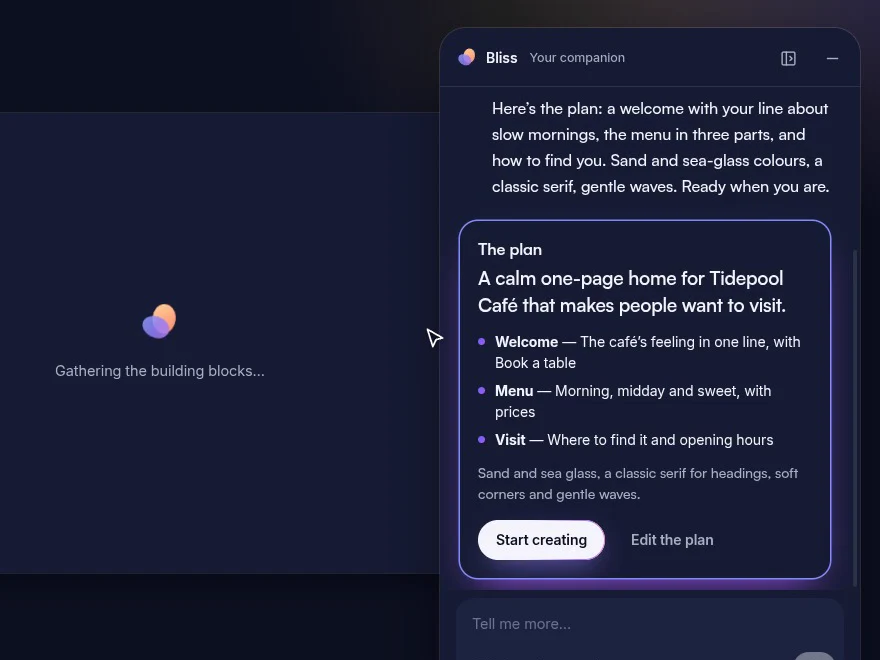Select the Welcome section in the plan
The image size is (880, 660).
[647, 352]
